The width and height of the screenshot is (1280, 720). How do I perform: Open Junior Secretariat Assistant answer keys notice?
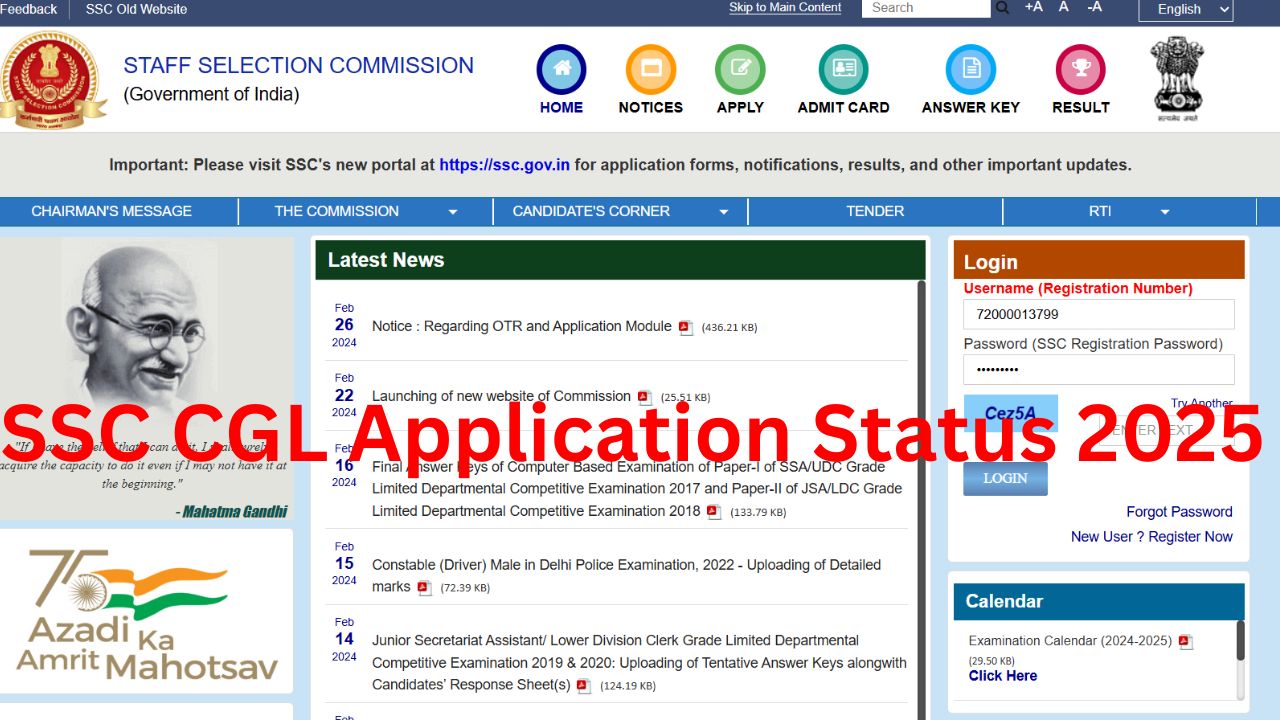click(639, 663)
